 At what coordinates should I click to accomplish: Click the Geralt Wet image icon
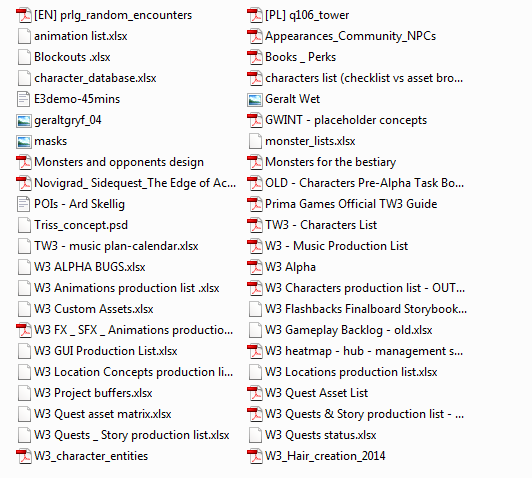255,99
